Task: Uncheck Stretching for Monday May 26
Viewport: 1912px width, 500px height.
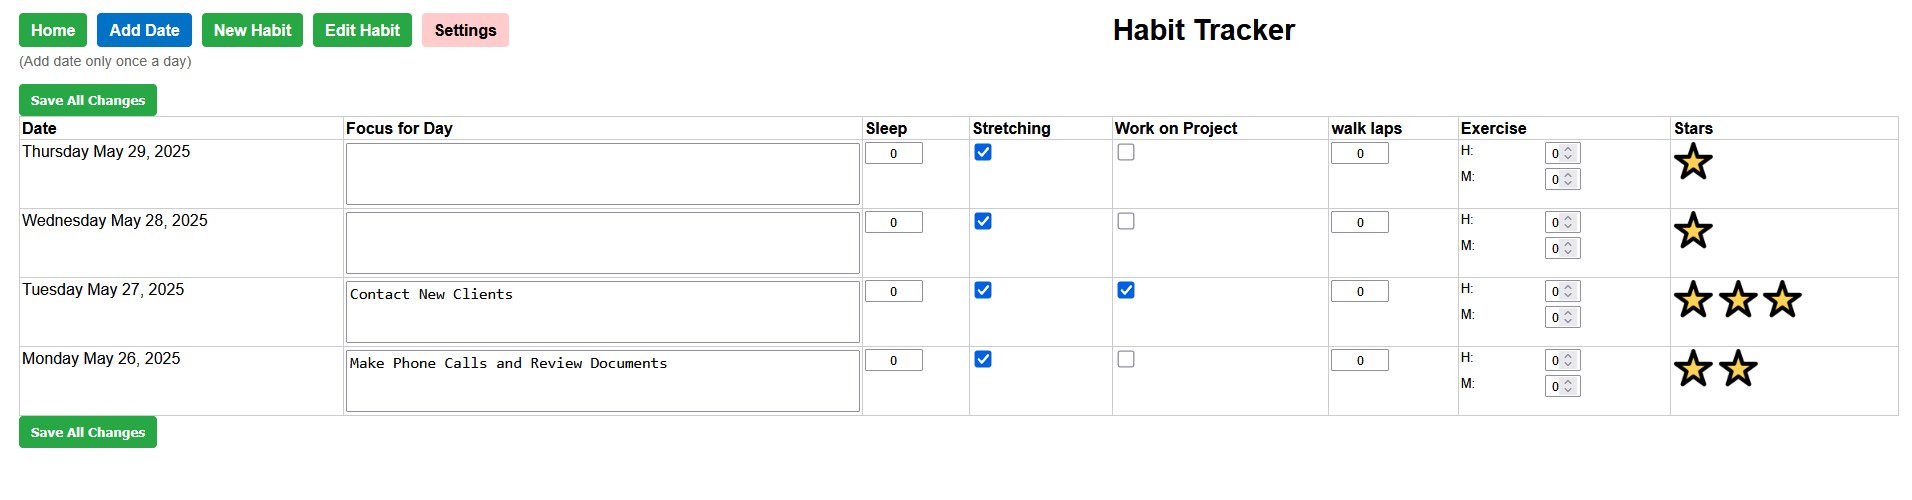Action: (x=983, y=359)
